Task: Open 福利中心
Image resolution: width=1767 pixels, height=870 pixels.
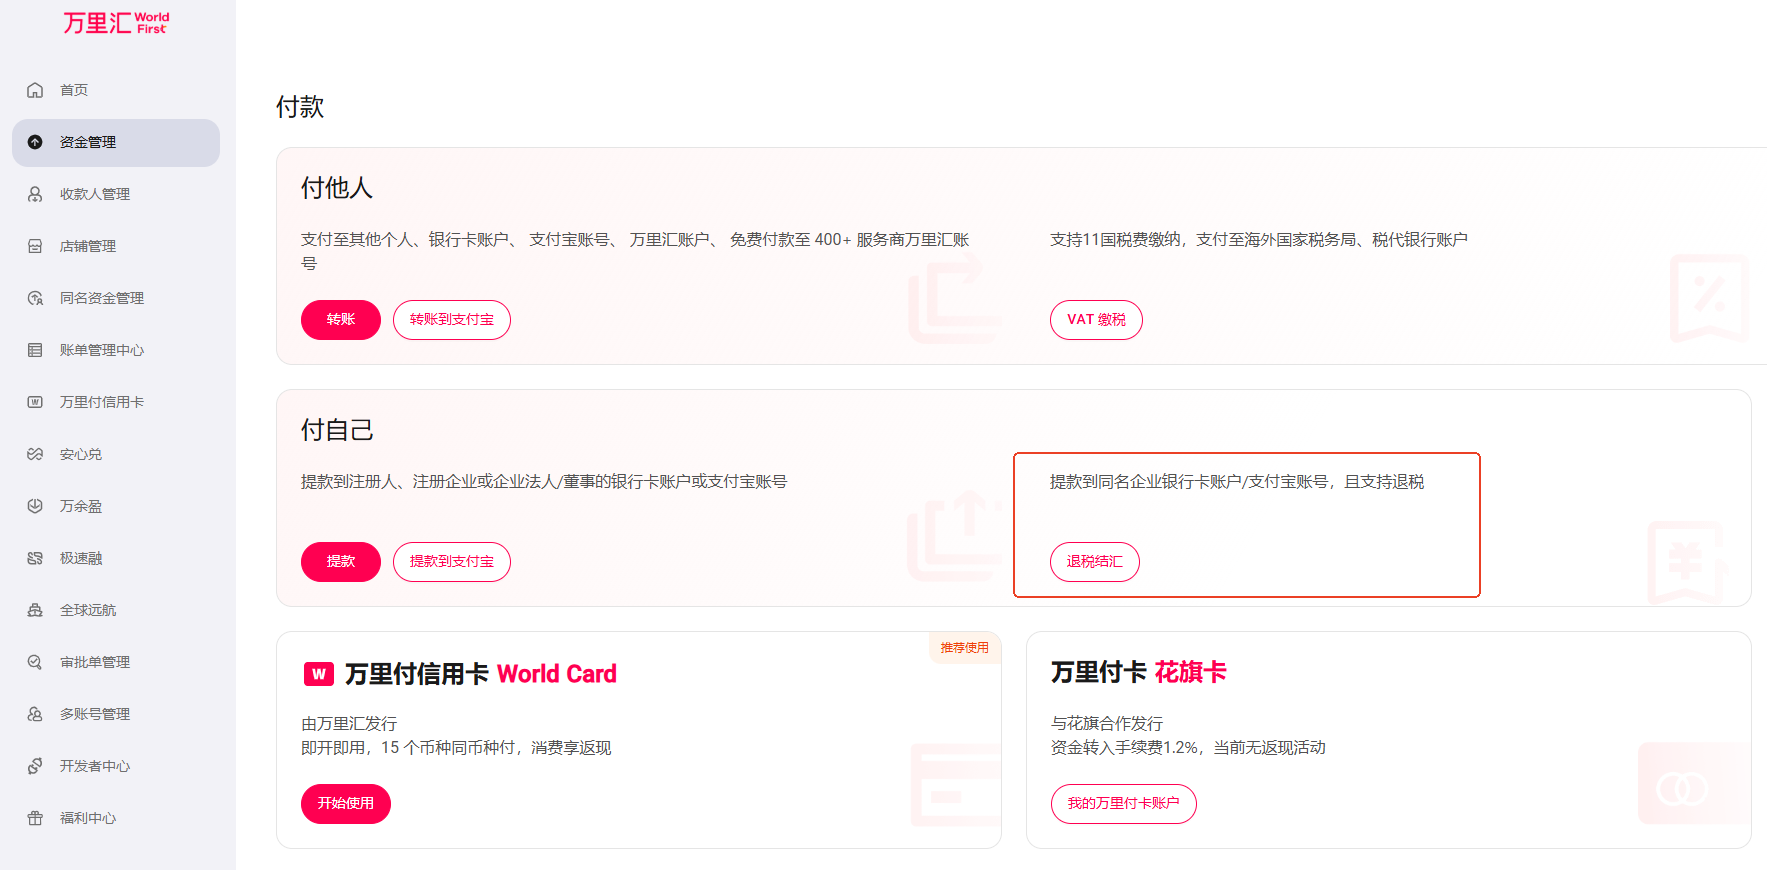Action: pos(116,818)
